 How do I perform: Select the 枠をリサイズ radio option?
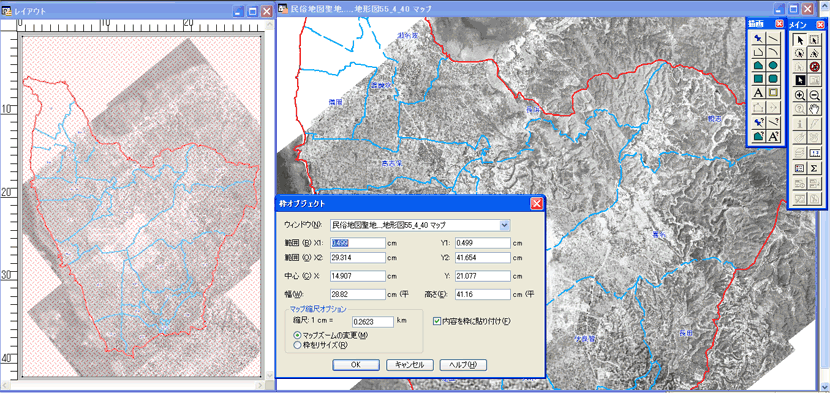pyautogui.click(x=297, y=345)
